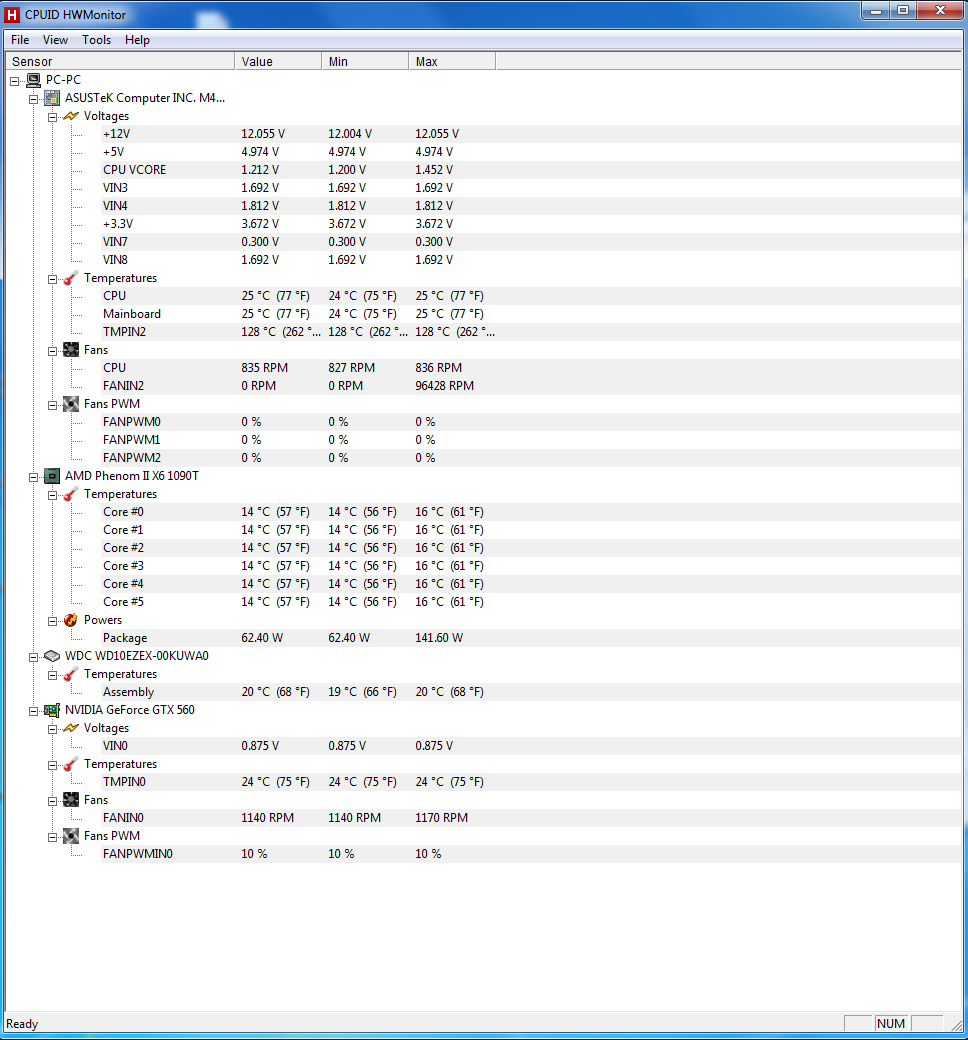Viewport: 968px width, 1040px height.
Task: Select the FANIN2 fan row
Action: tap(531, 386)
